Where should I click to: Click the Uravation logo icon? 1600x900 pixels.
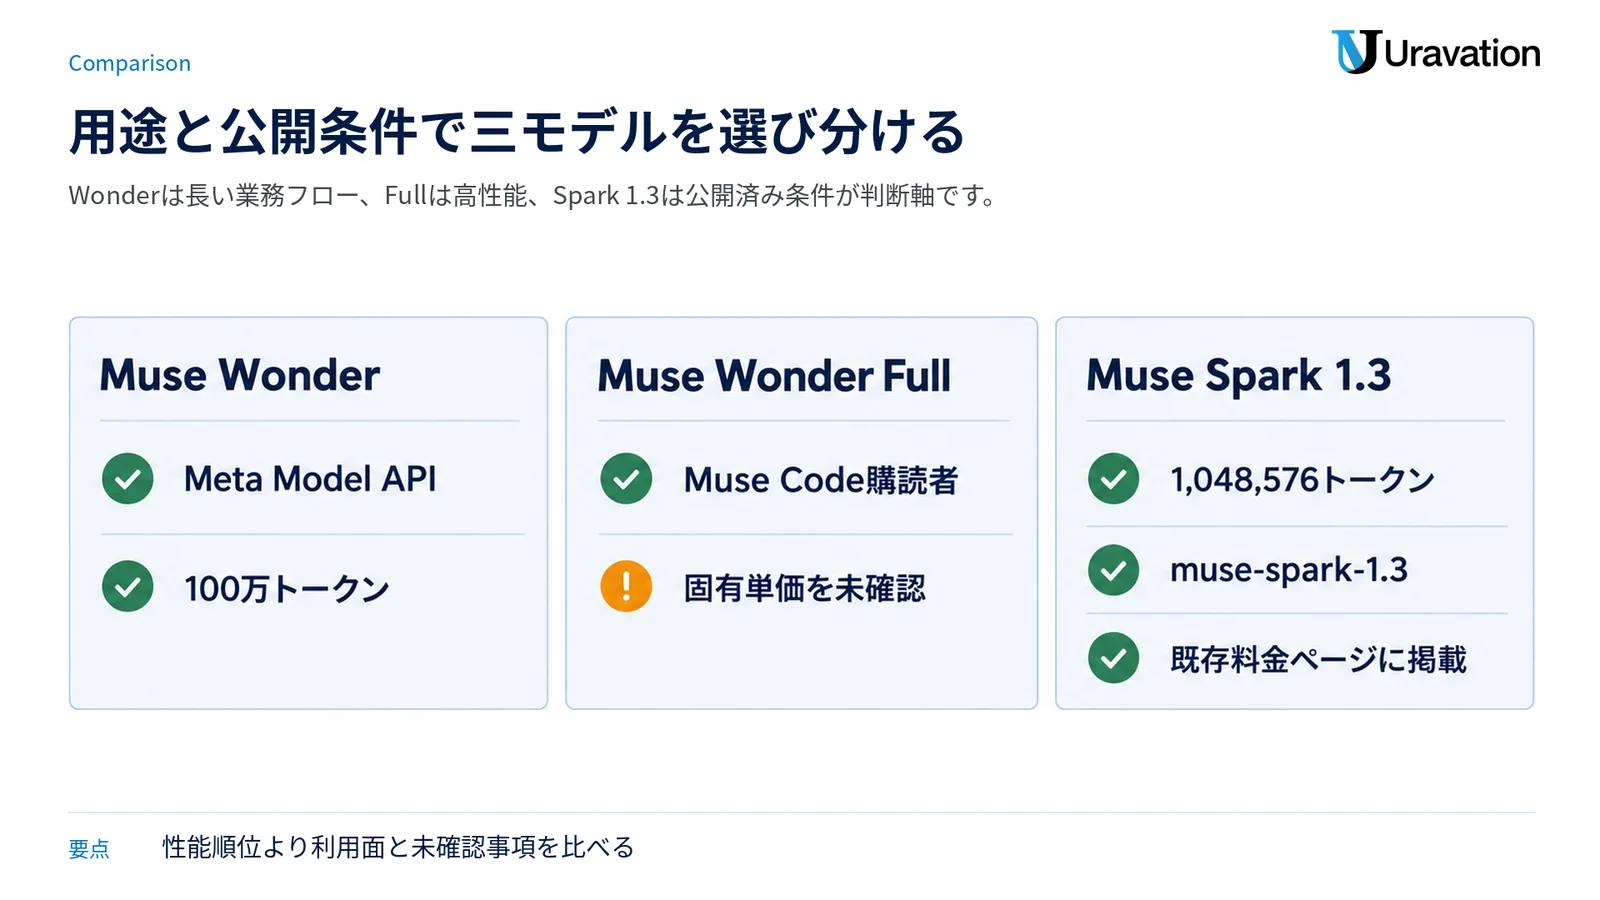(x=1356, y=52)
